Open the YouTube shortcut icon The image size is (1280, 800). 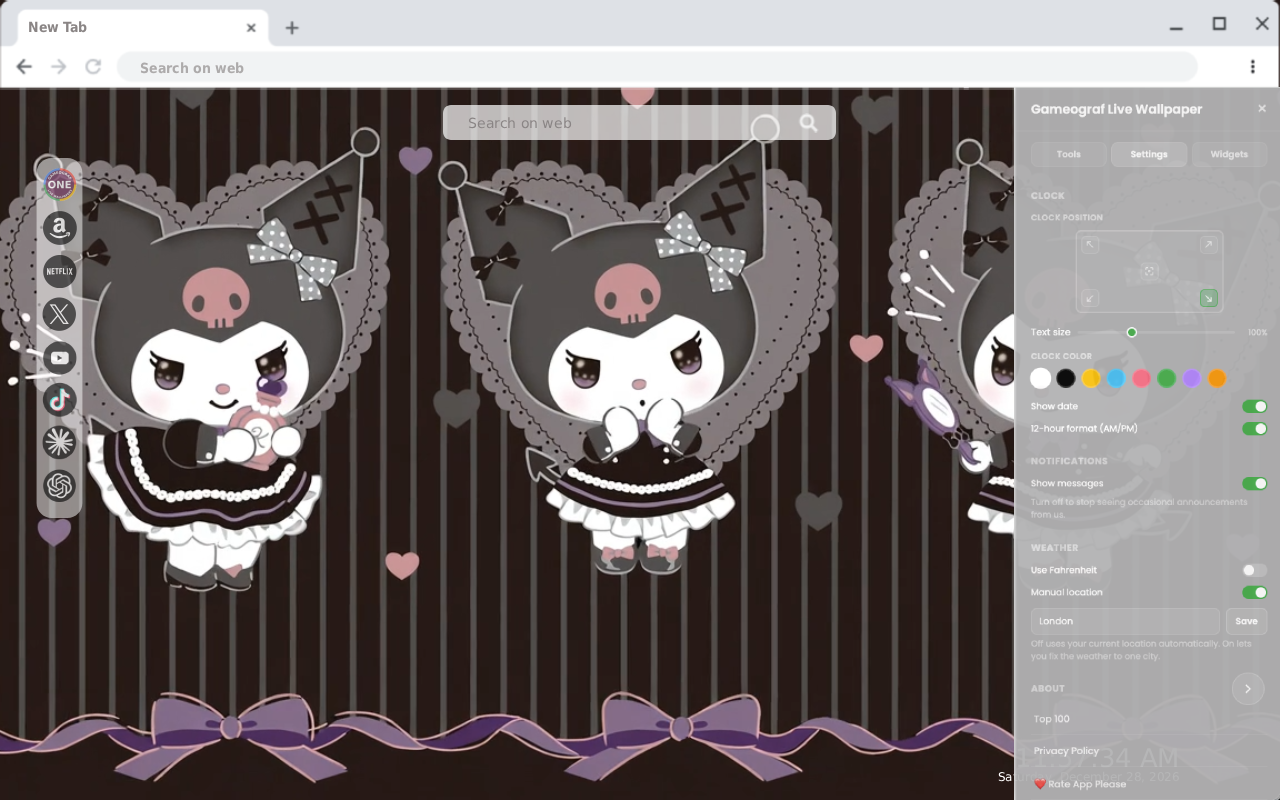tap(60, 357)
